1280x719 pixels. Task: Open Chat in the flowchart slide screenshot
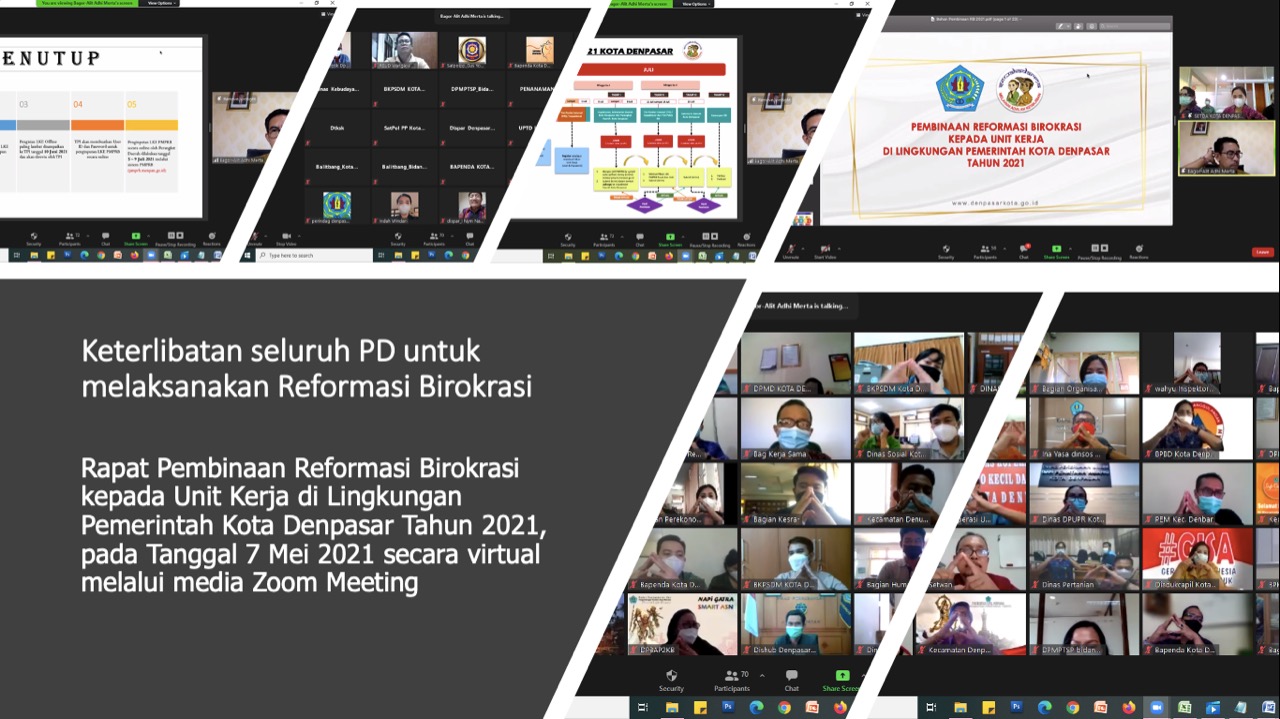tap(639, 240)
